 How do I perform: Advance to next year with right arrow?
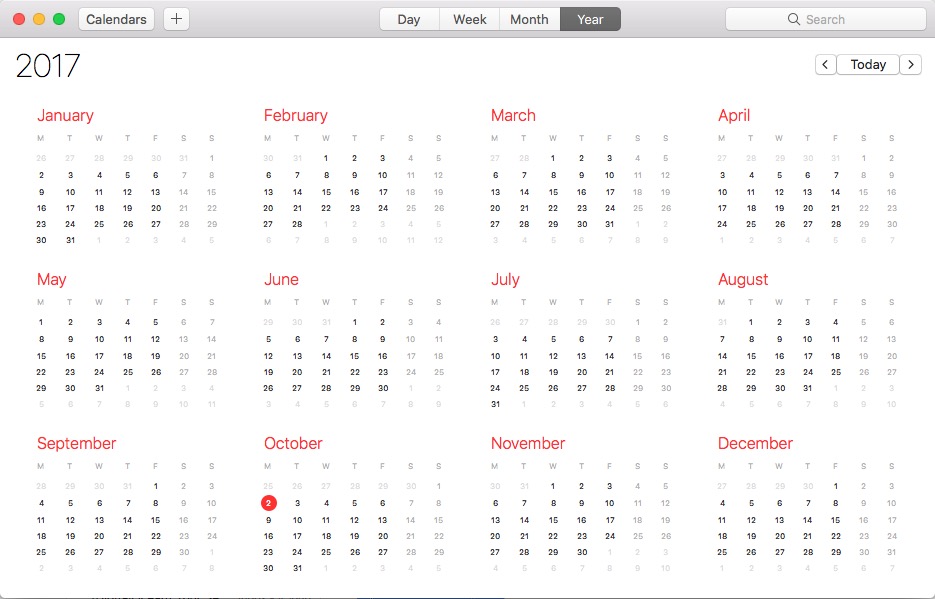pos(910,64)
